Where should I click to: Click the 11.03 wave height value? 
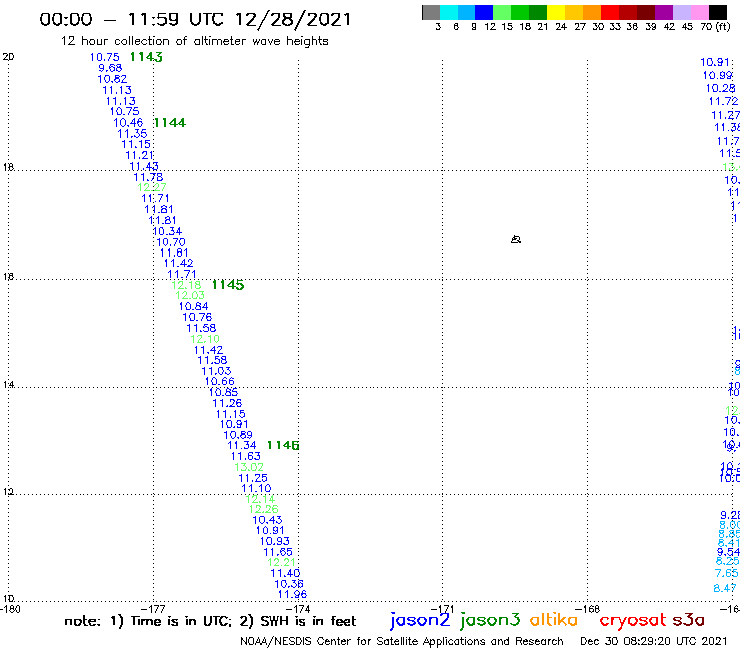tap(216, 371)
